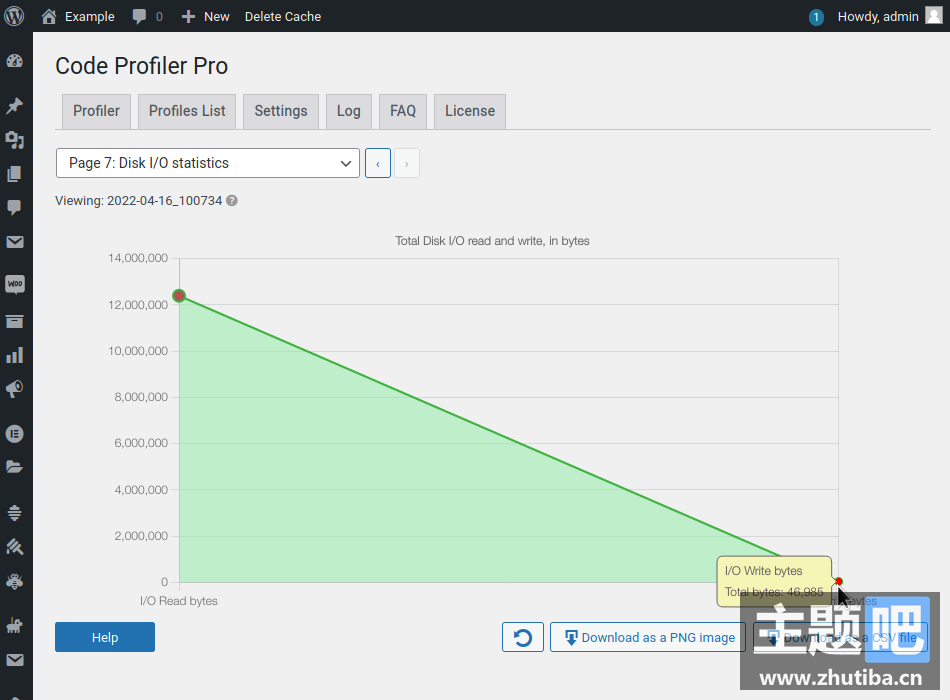Click the '14,000,000' y-axis value
Viewport: 950px width, 700px height.
tap(138, 258)
